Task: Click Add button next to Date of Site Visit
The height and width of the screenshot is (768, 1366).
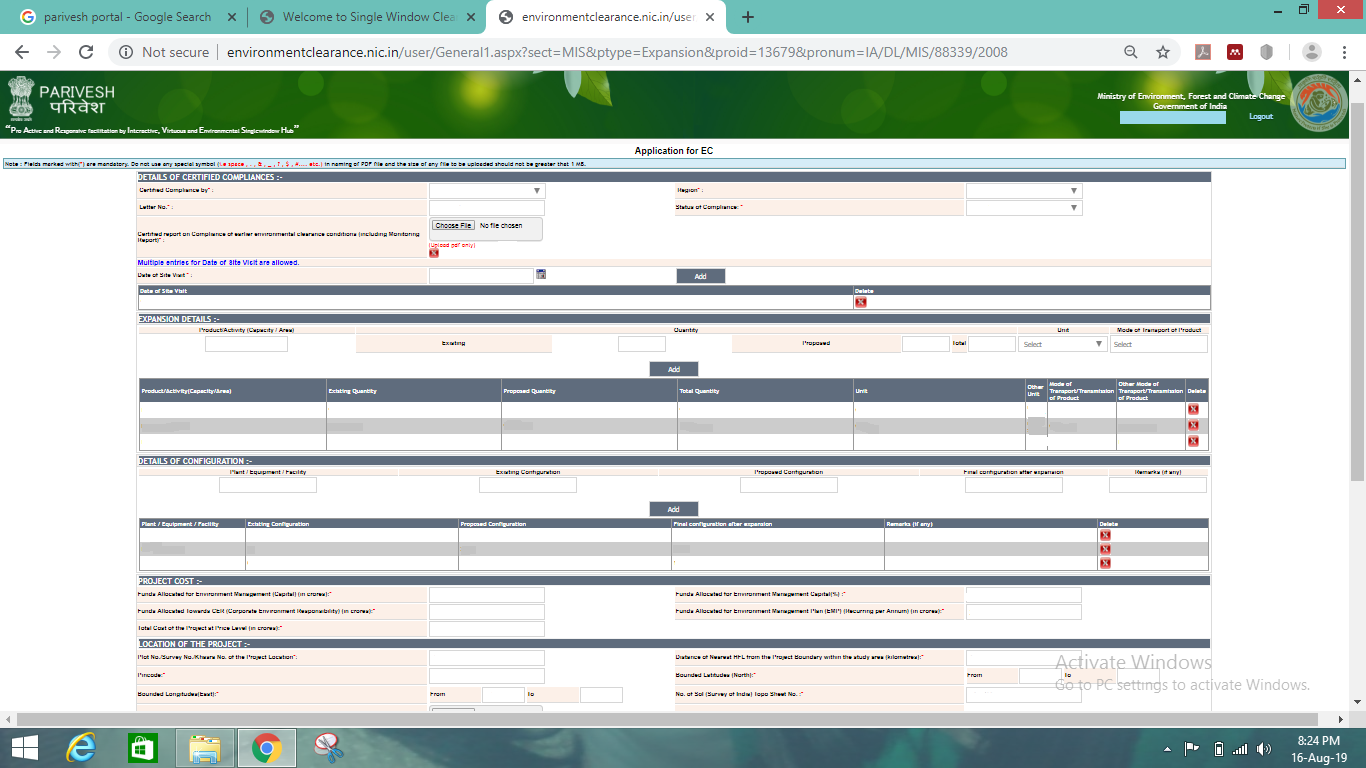Action: click(x=700, y=276)
